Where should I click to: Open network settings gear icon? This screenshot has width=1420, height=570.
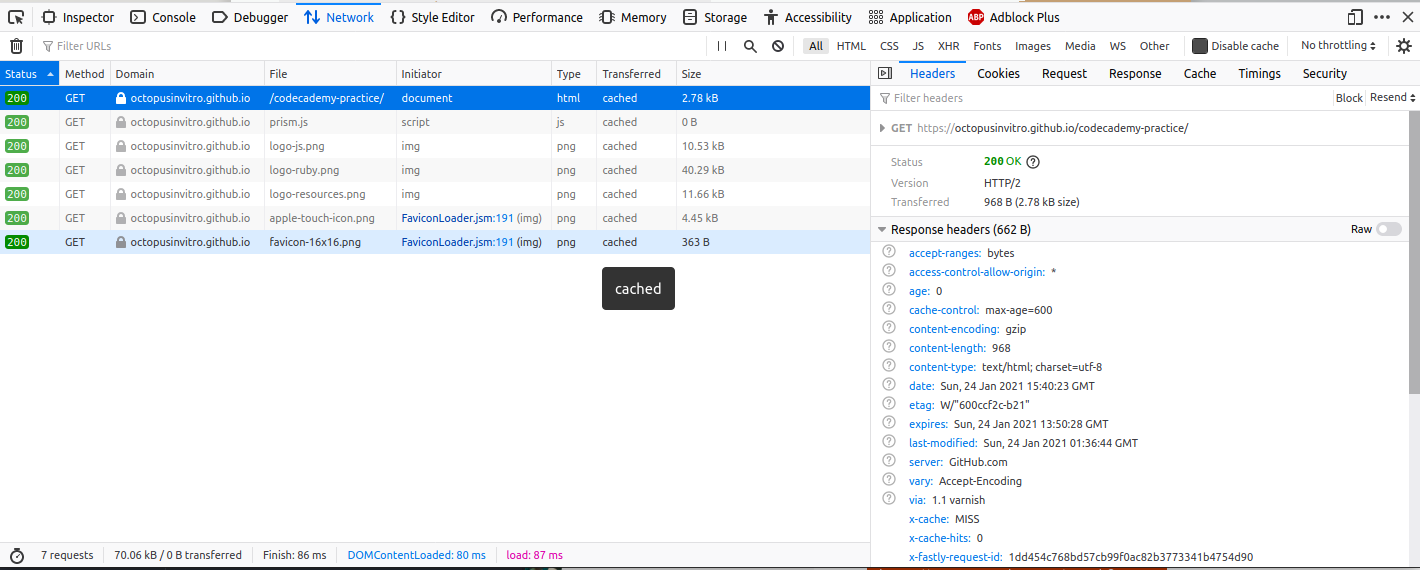(x=1404, y=46)
